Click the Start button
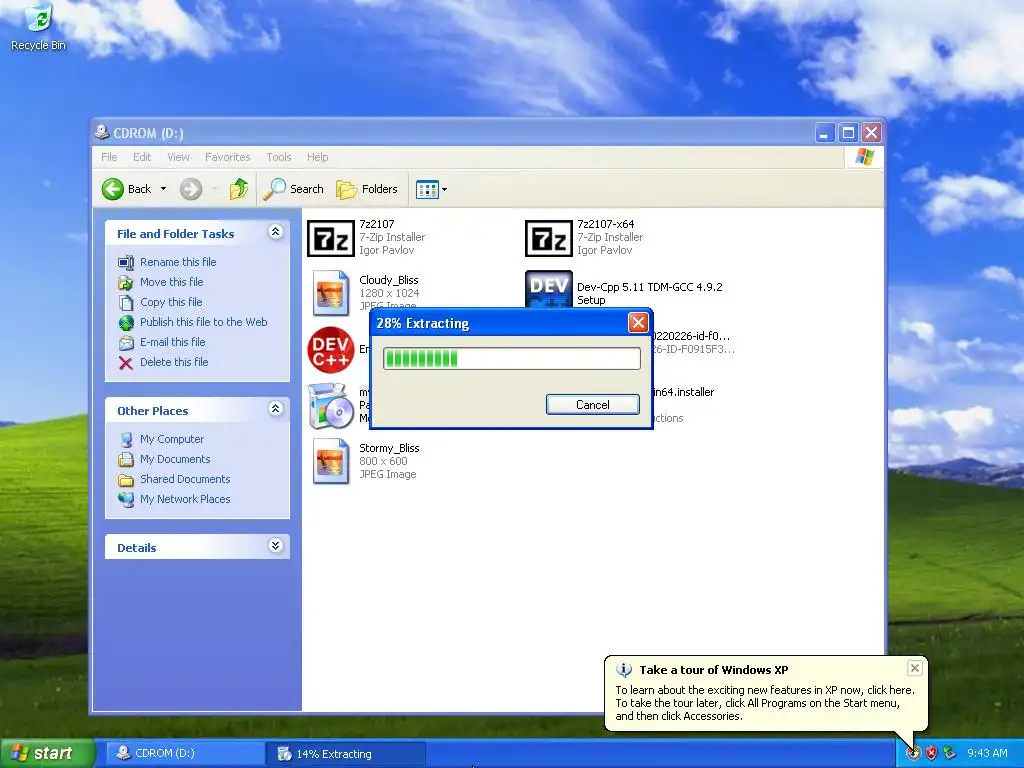 (x=47, y=754)
